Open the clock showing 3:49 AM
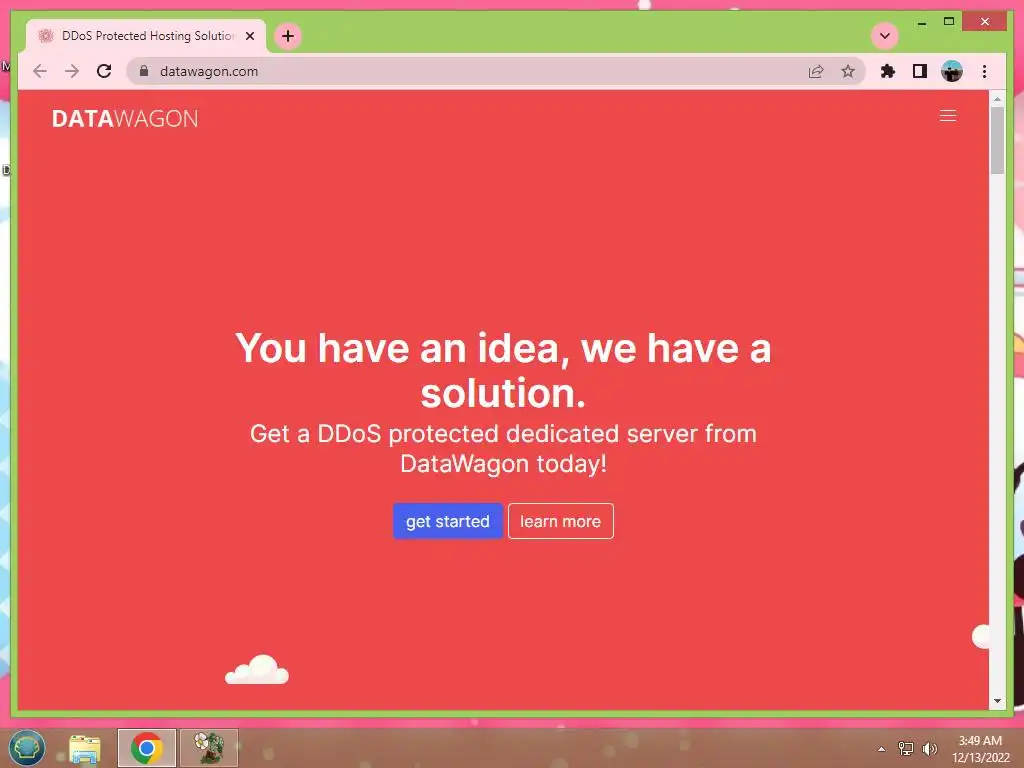Image resolution: width=1024 pixels, height=768 pixels. click(980, 748)
